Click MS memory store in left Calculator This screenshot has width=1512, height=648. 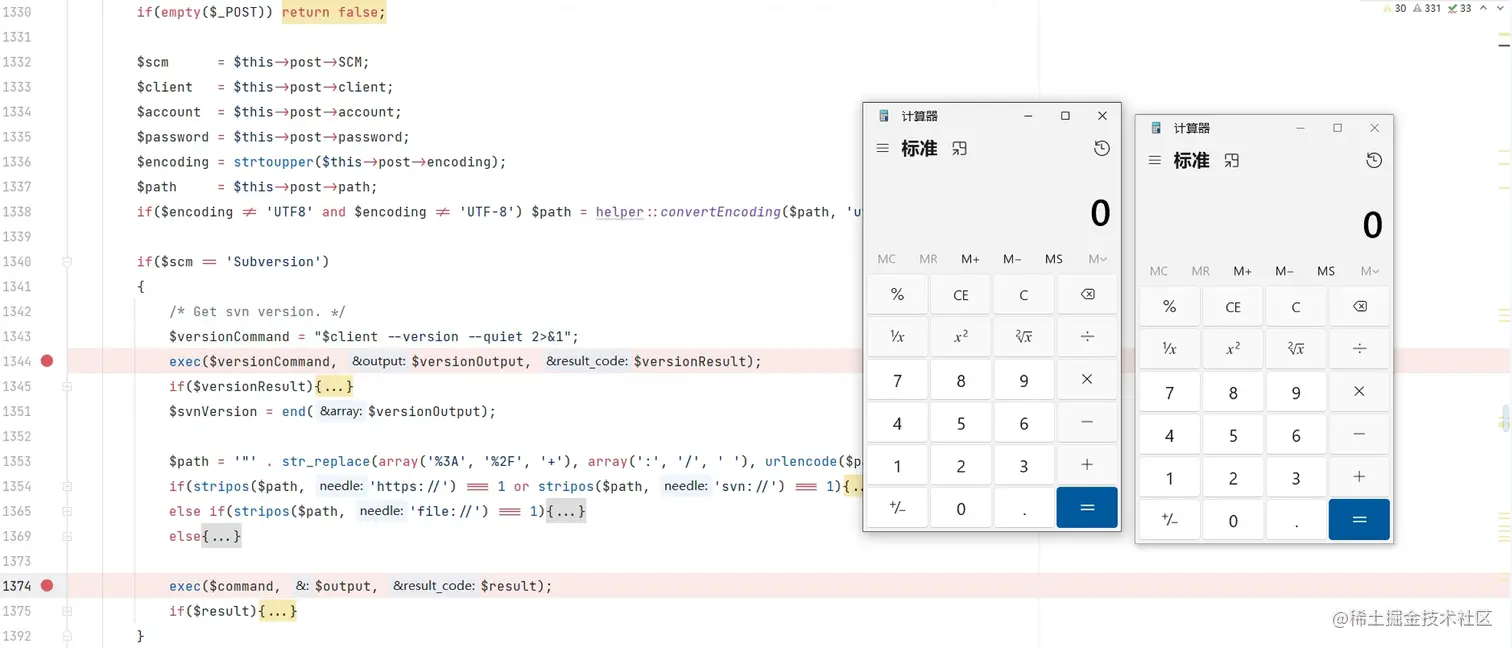pos(1054,259)
